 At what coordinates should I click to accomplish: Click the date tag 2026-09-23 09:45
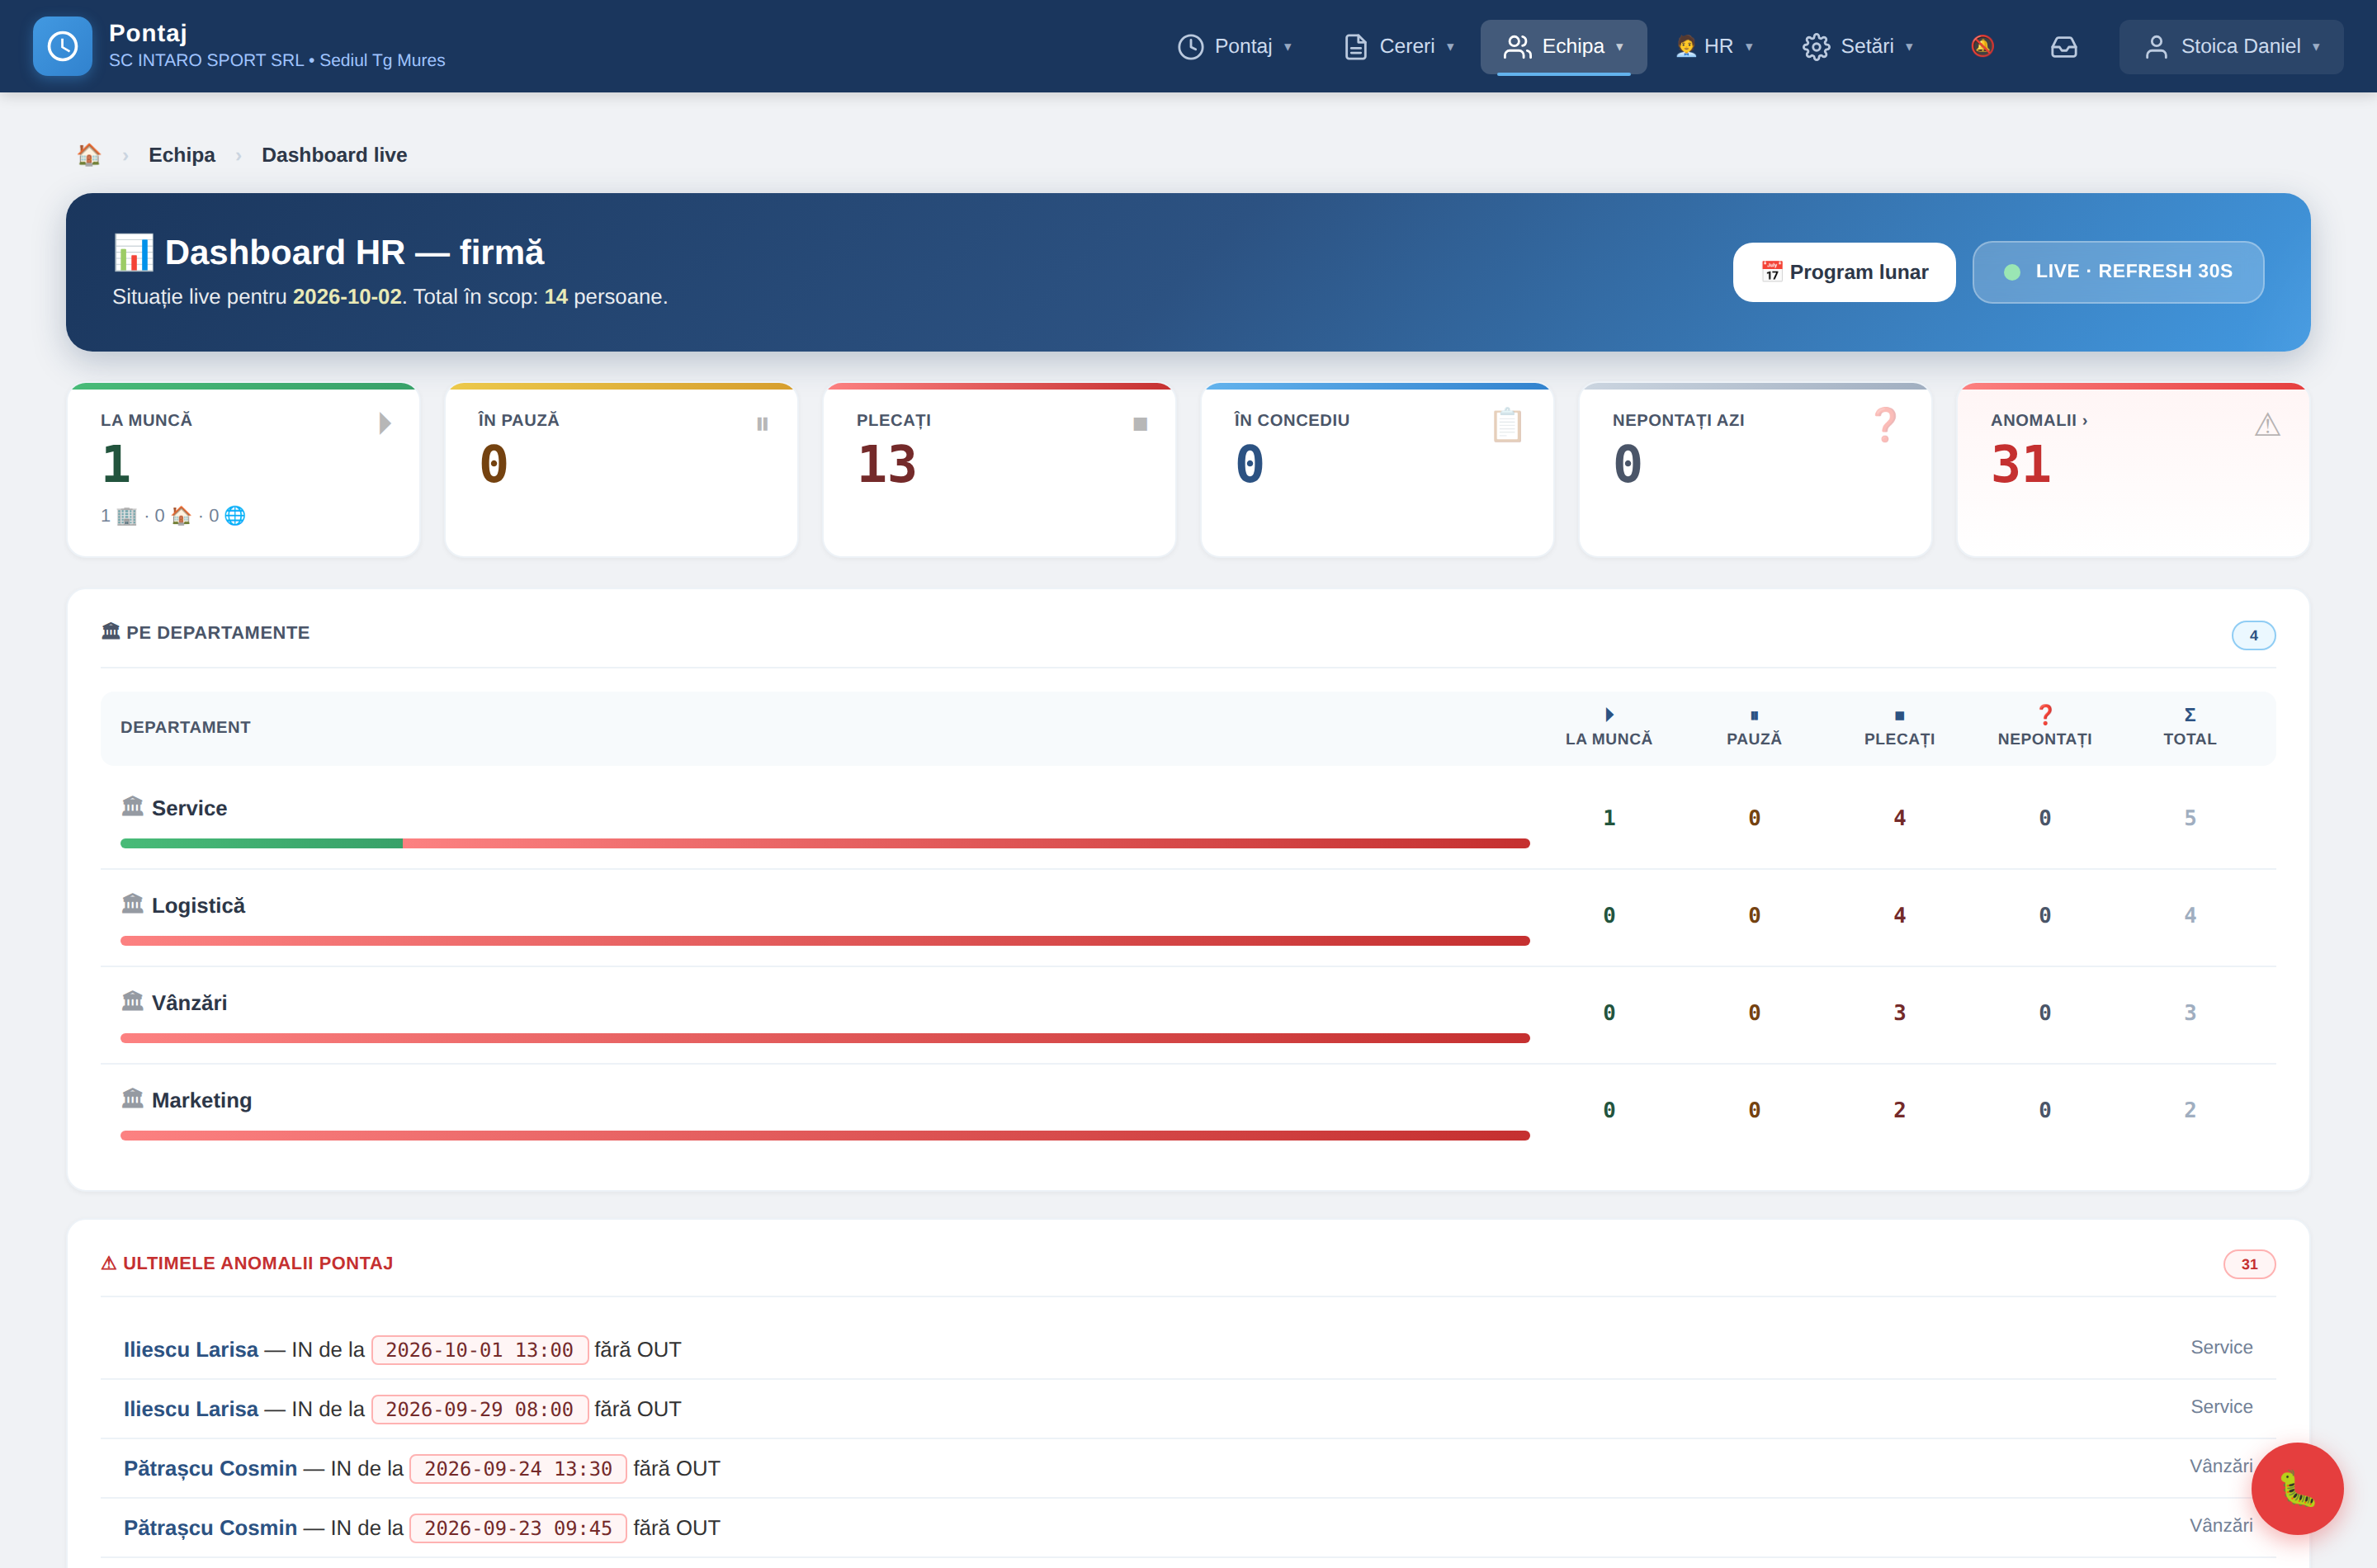[x=518, y=1528]
